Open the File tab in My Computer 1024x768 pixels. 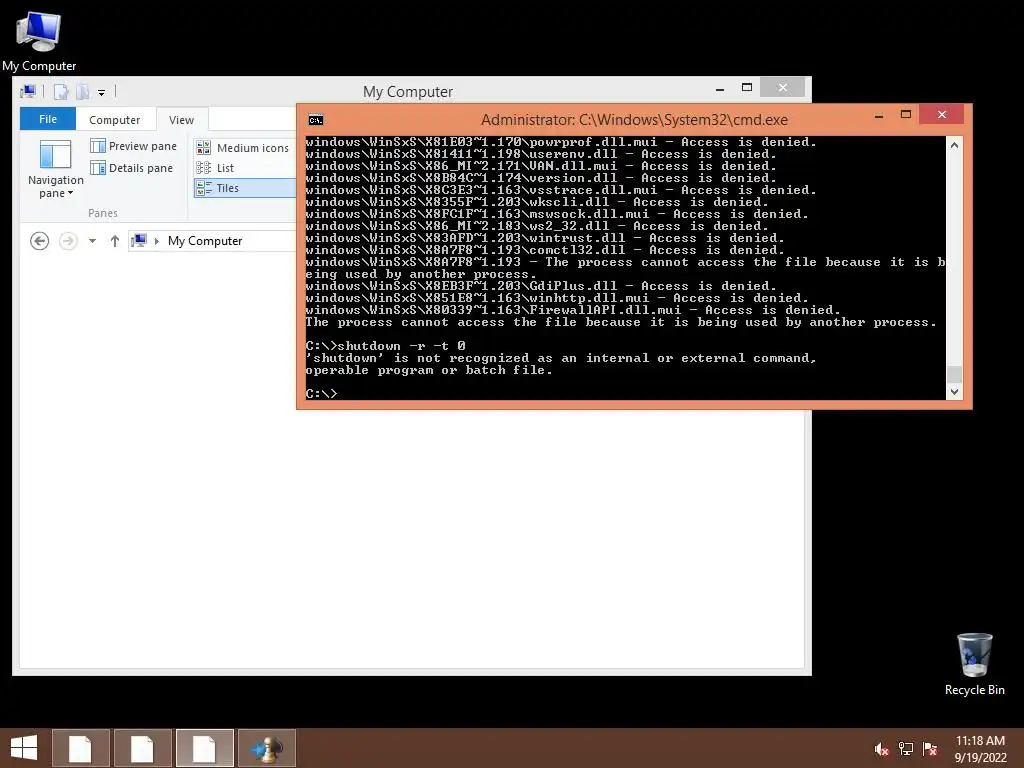[x=48, y=119]
